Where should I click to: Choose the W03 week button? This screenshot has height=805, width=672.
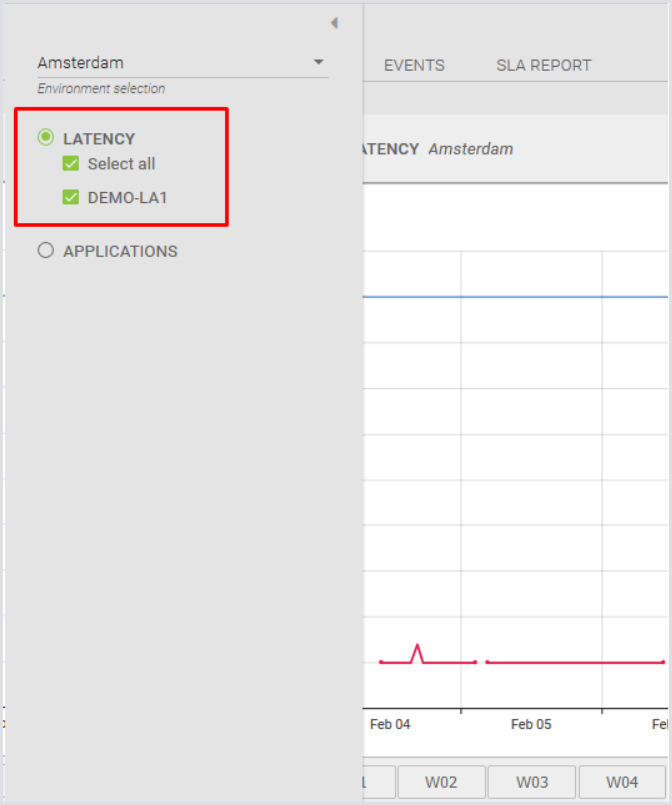click(531, 782)
